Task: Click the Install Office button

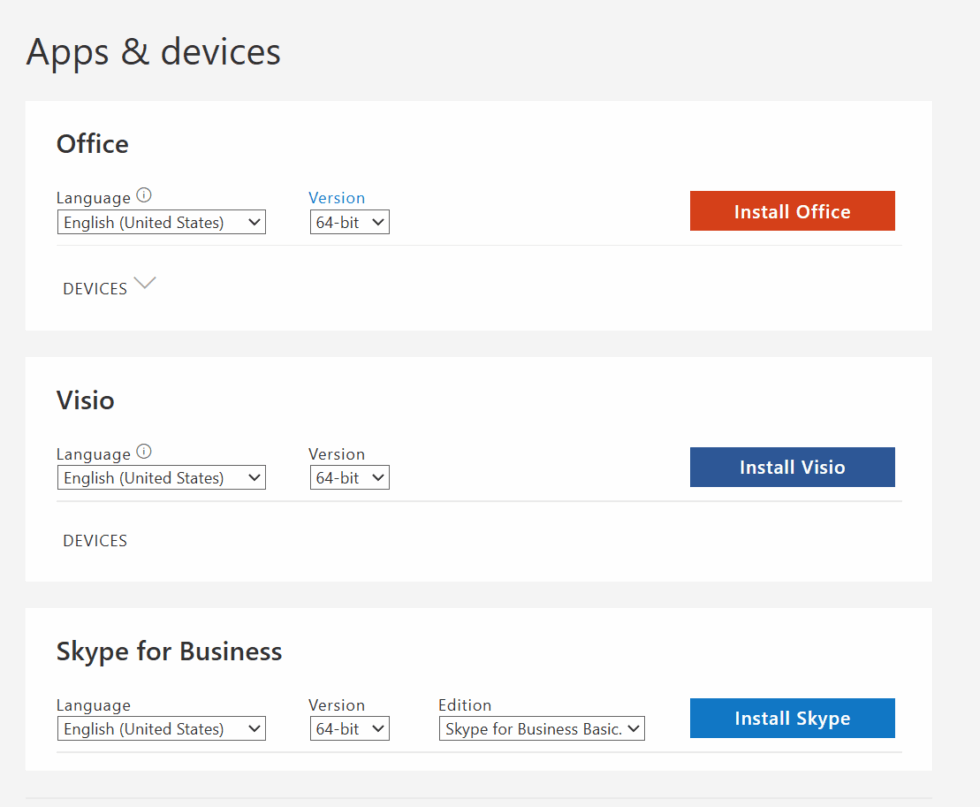Action: click(x=792, y=211)
